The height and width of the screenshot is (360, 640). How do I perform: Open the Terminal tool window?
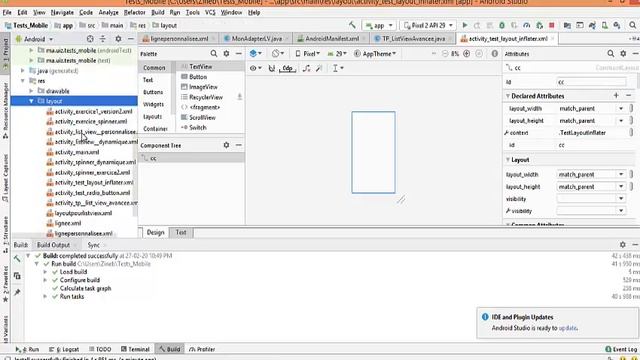pos(136,349)
